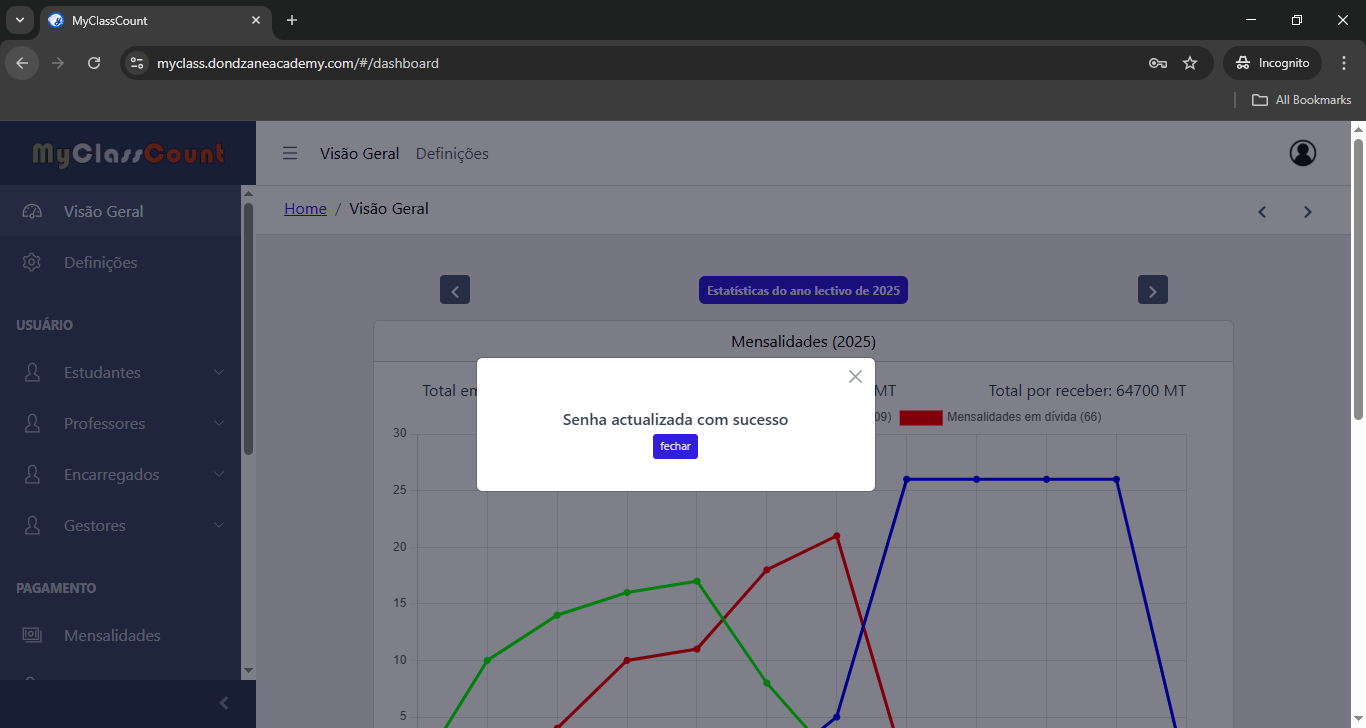
Task: Select the Visão Geral top navigation tab
Action: pyautogui.click(x=359, y=154)
